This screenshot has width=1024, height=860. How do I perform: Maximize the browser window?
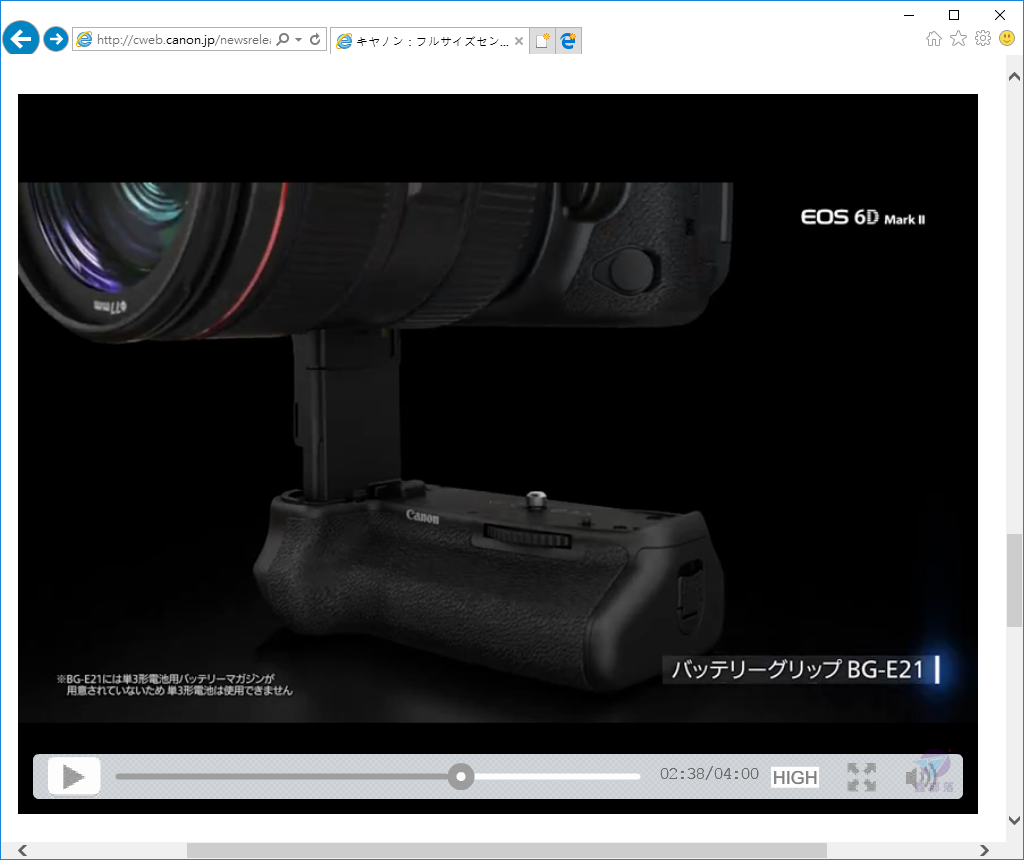954,15
